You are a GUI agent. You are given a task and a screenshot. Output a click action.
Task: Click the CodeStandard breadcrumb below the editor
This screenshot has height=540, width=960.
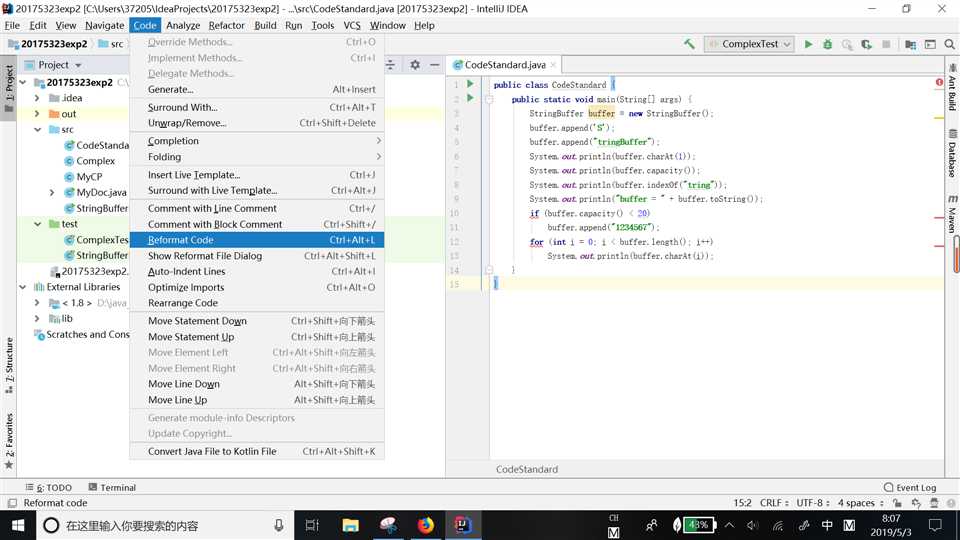click(x=527, y=469)
